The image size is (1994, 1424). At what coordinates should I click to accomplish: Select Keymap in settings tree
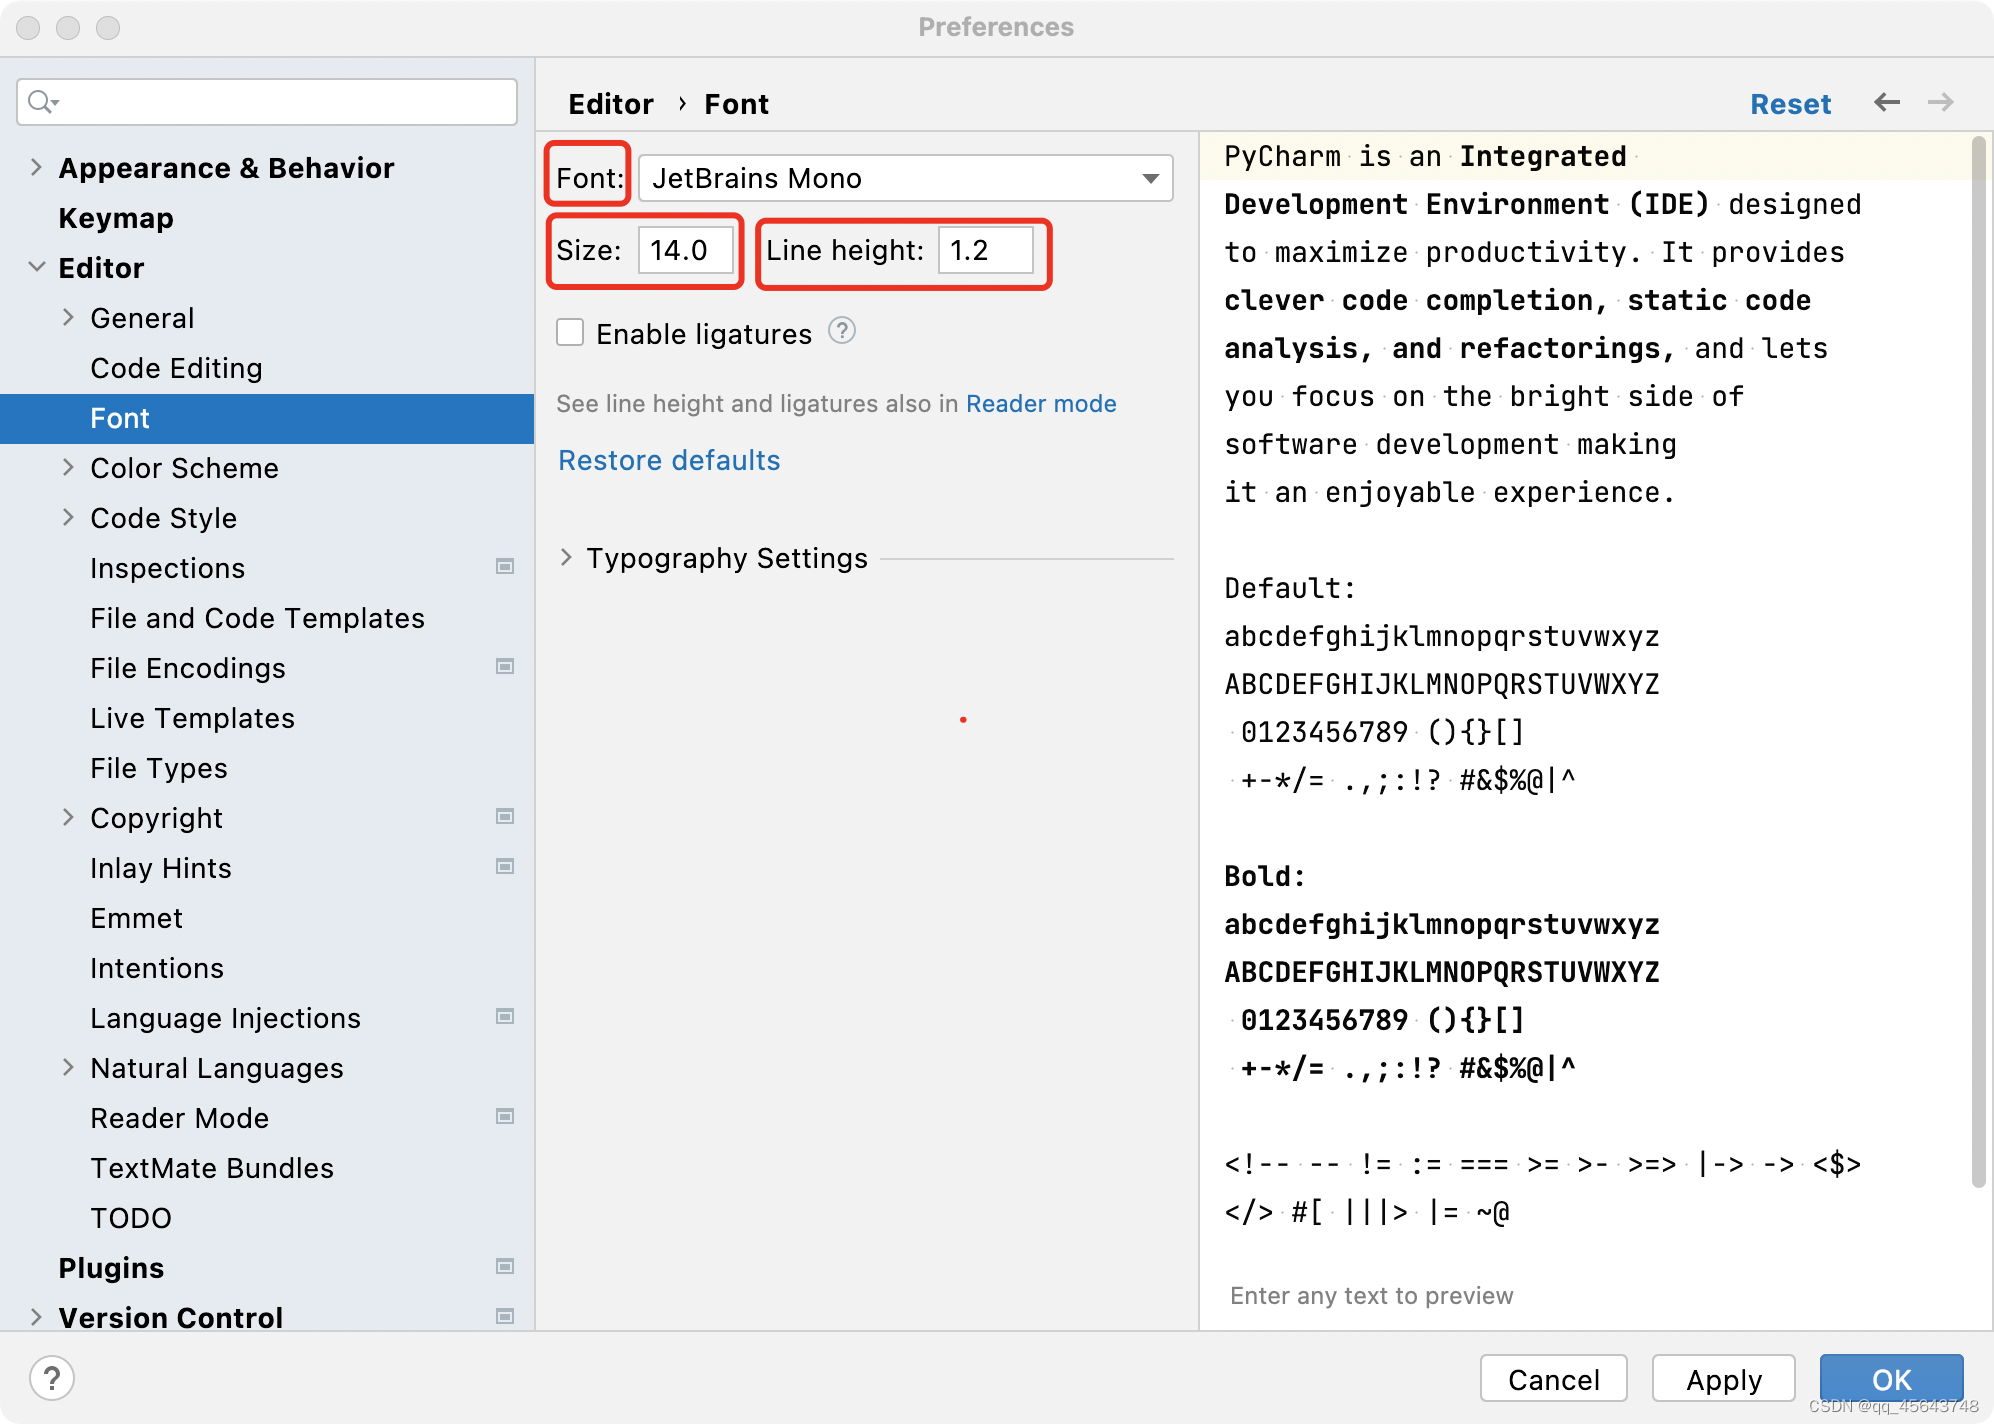pyautogui.click(x=116, y=218)
